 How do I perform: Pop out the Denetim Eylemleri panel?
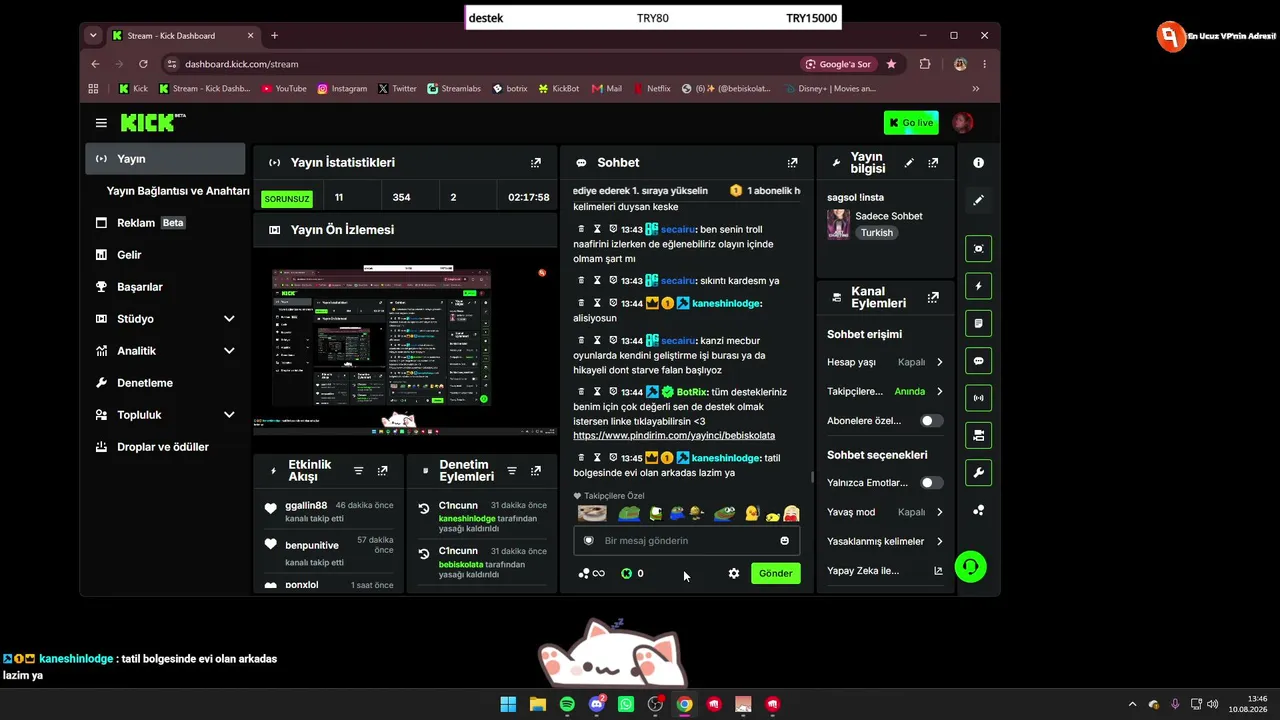pyautogui.click(x=536, y=470)
